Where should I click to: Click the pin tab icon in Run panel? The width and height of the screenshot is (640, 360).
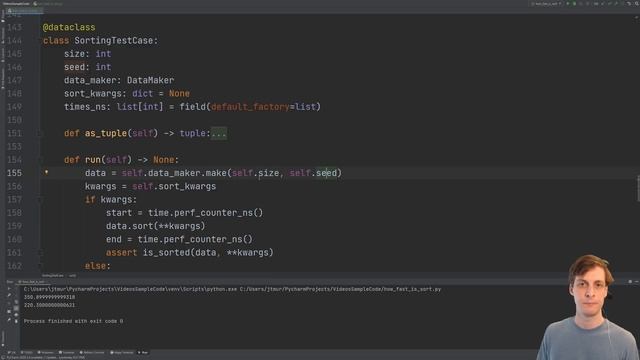pos(9,320)
